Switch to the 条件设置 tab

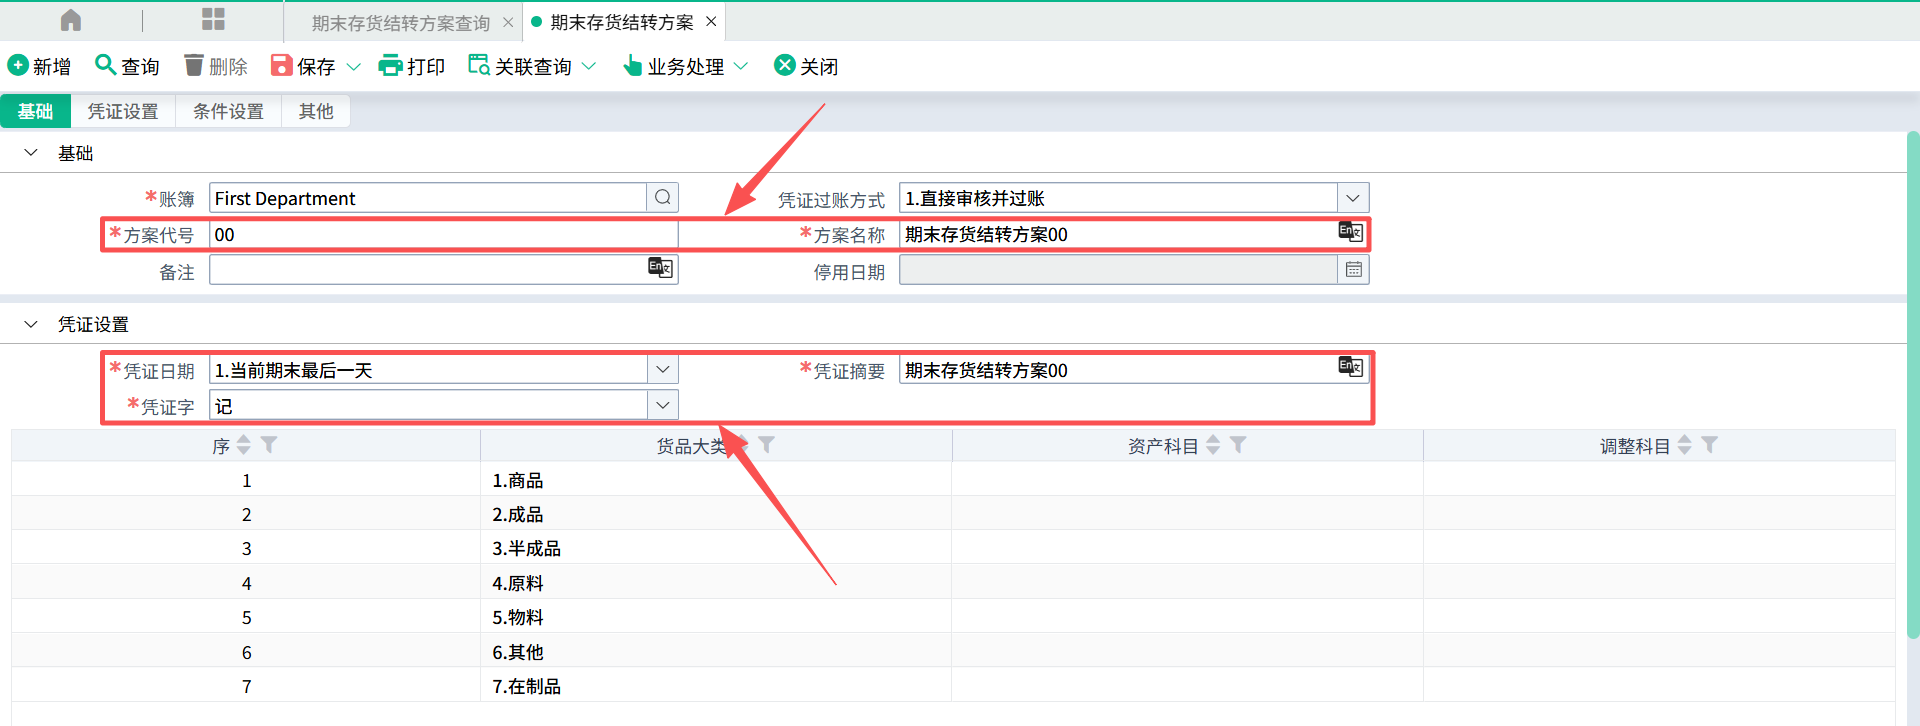pyautogui.click(x=228, y=111)
